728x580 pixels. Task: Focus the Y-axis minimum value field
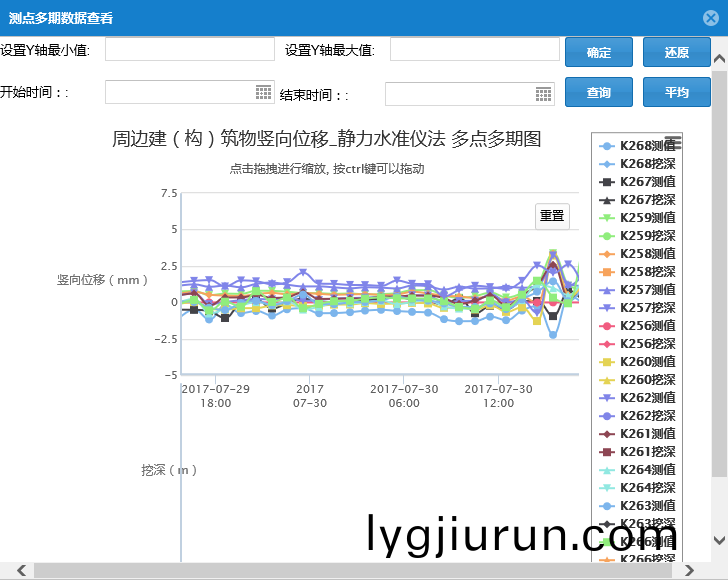coord(189,49)
